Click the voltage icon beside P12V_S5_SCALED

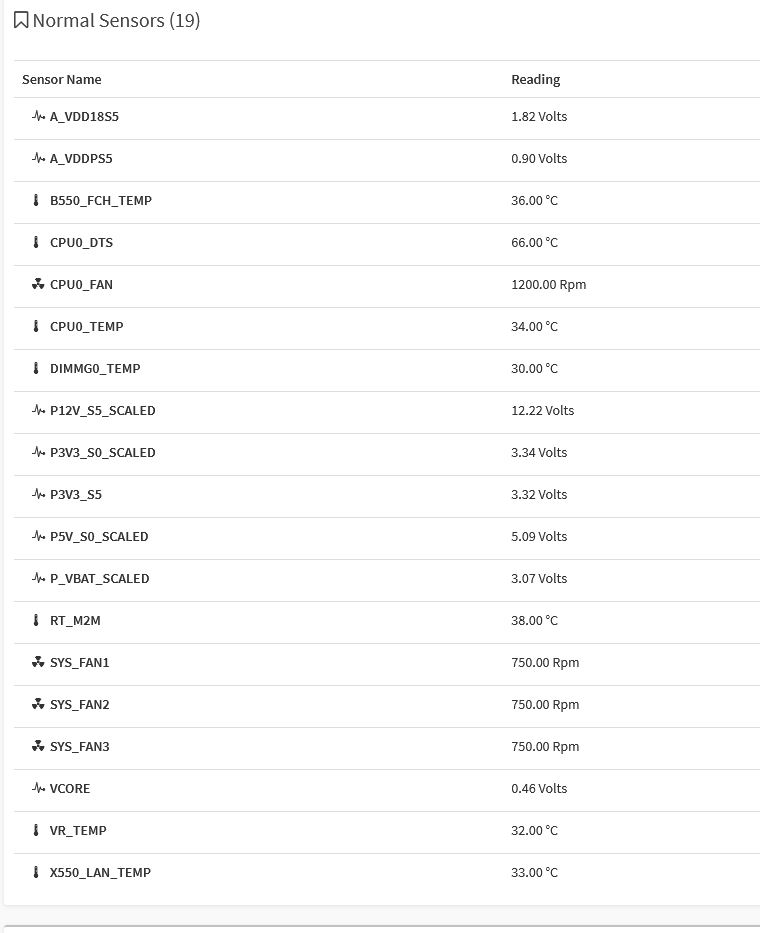(39, 411)
